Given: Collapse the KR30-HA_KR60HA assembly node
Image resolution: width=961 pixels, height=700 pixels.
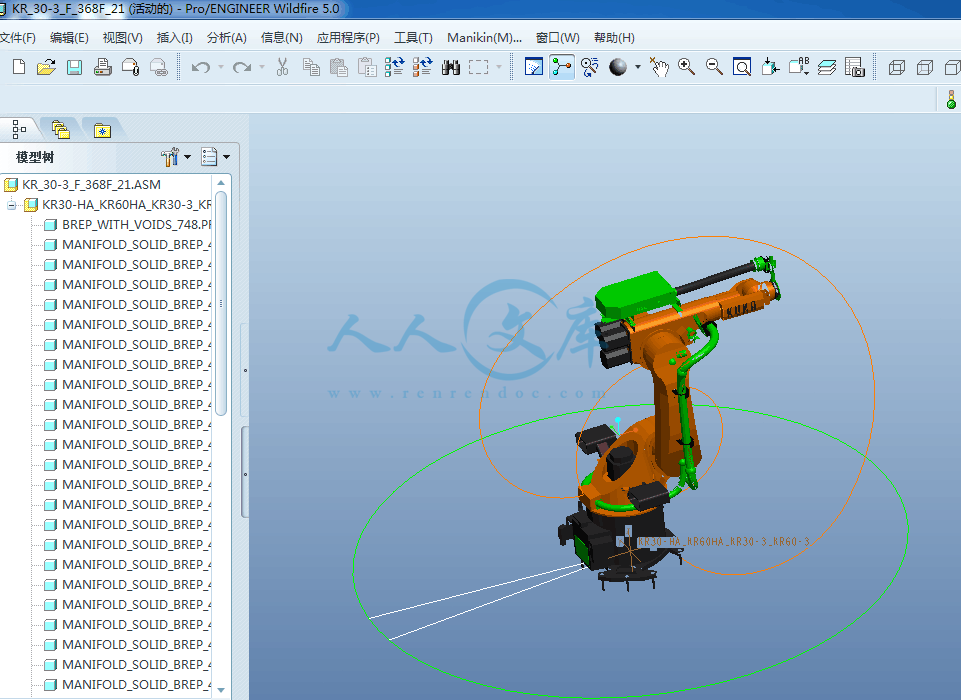Looking at the screenshot, I should (12, 205).
